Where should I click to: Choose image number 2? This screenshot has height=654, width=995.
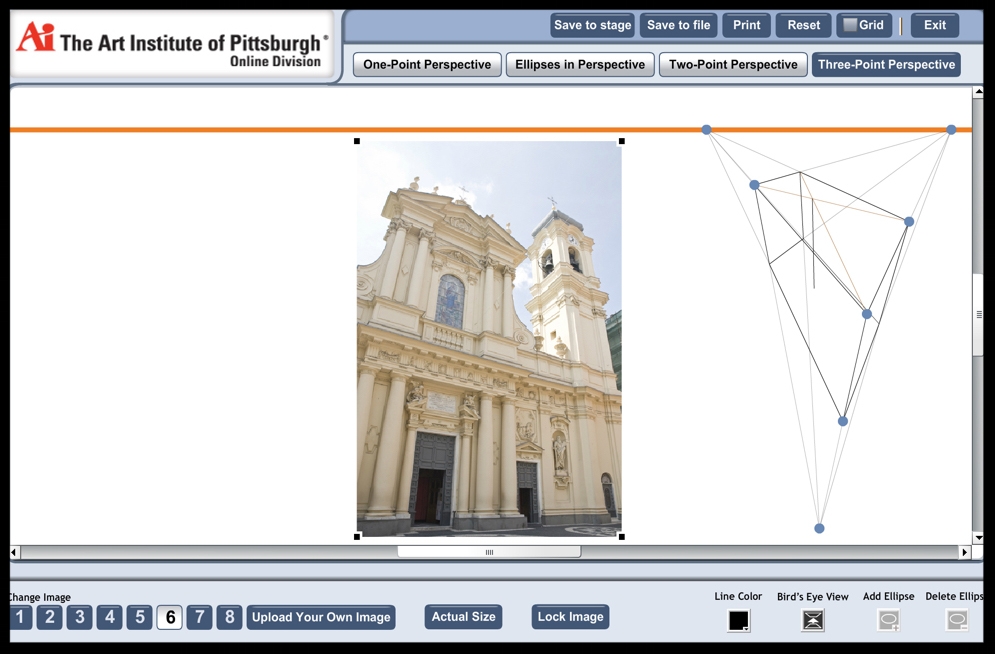(49, 617)
